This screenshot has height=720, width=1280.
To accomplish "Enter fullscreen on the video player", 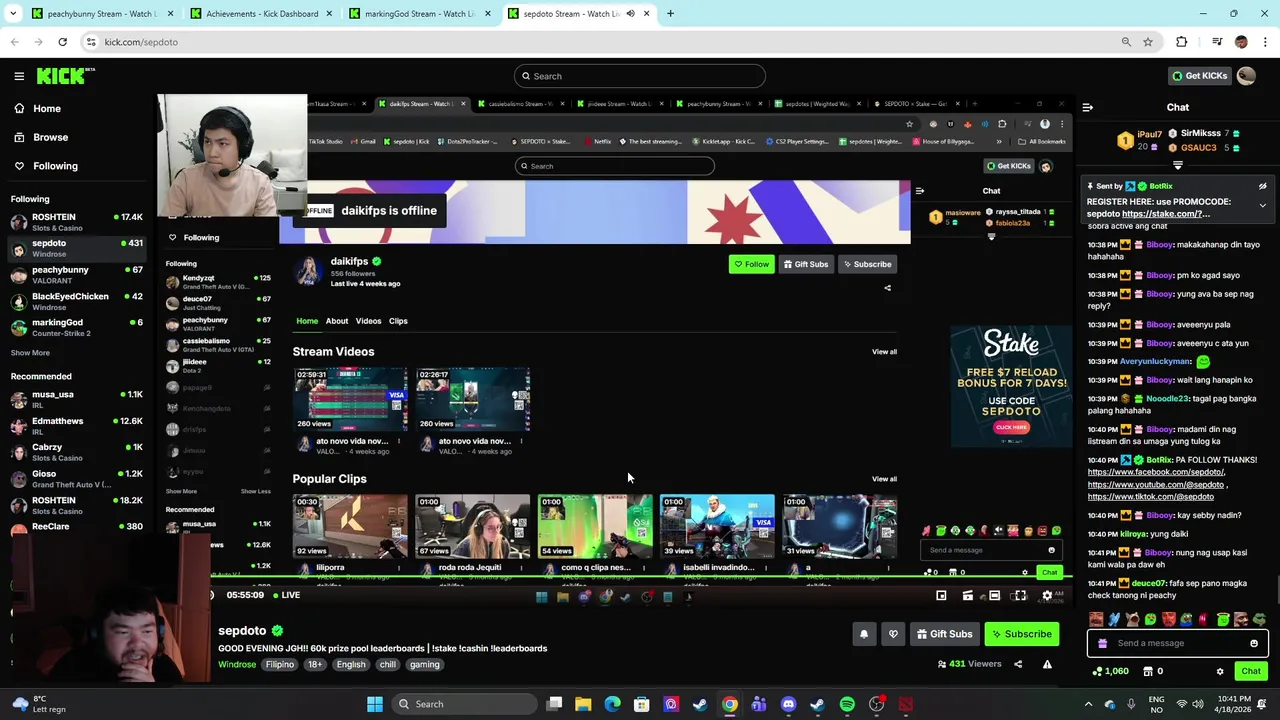I will point(1020,596).
